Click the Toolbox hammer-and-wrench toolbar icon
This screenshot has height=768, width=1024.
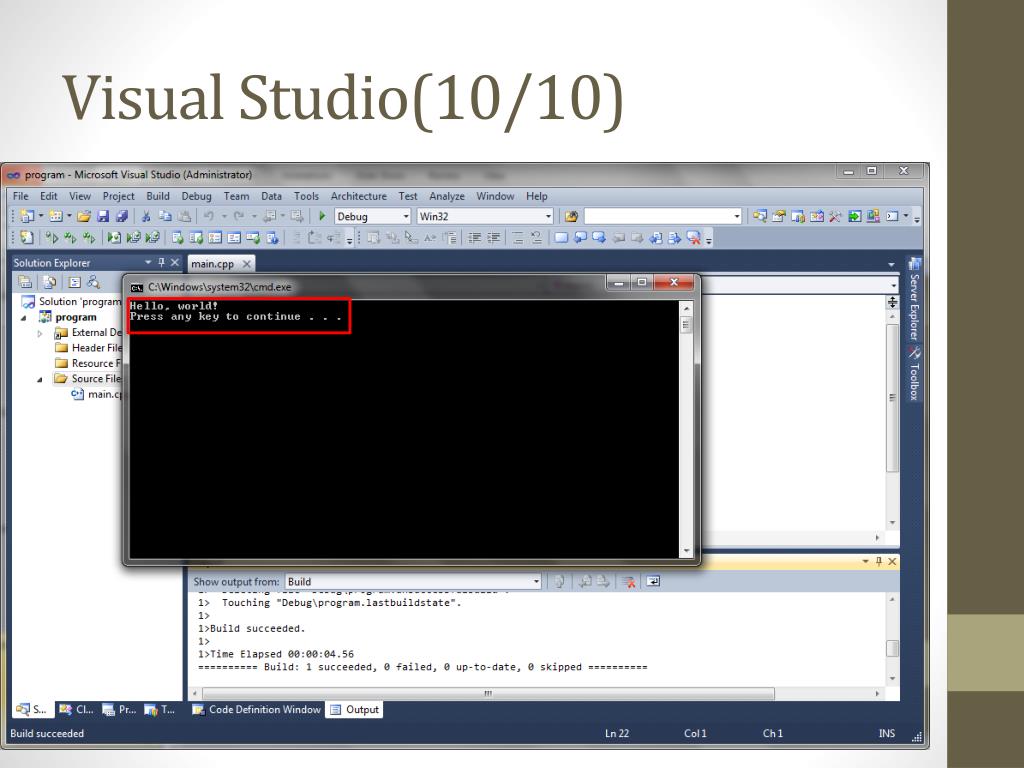tap(835, 216)
